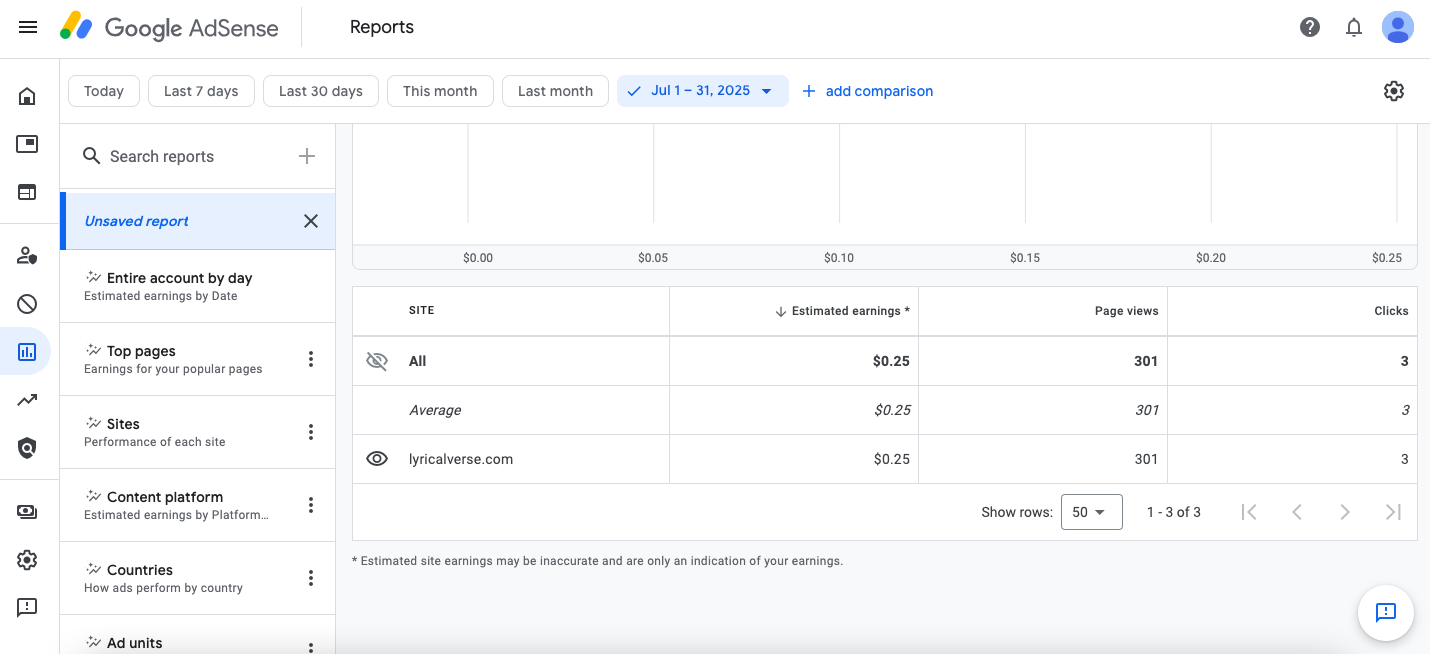
Task: Open Top pages report options menu
Action: click(x=311, y=359)
